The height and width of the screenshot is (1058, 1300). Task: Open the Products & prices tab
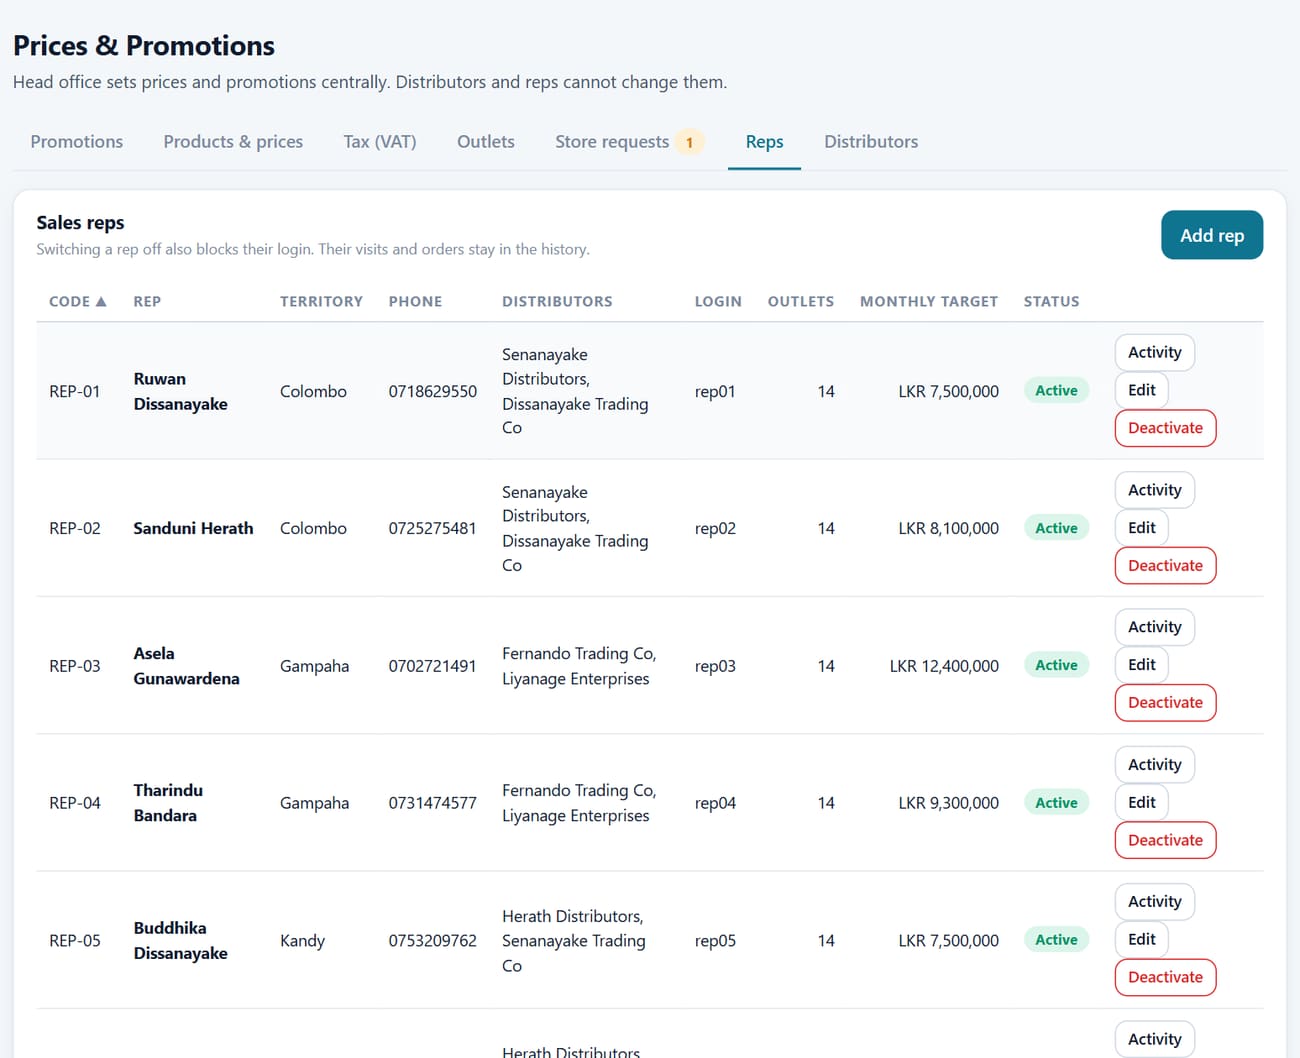pos(233,142)
